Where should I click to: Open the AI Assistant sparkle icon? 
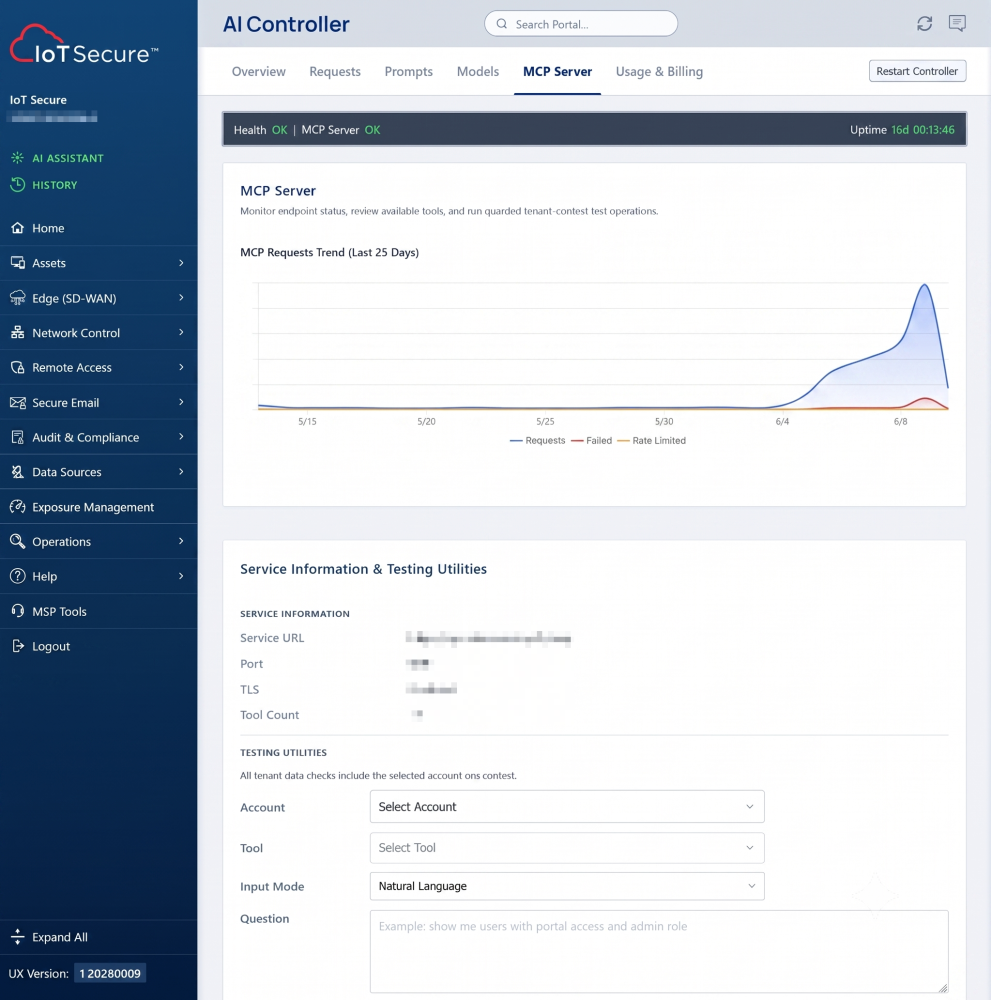tap(18, 158)
